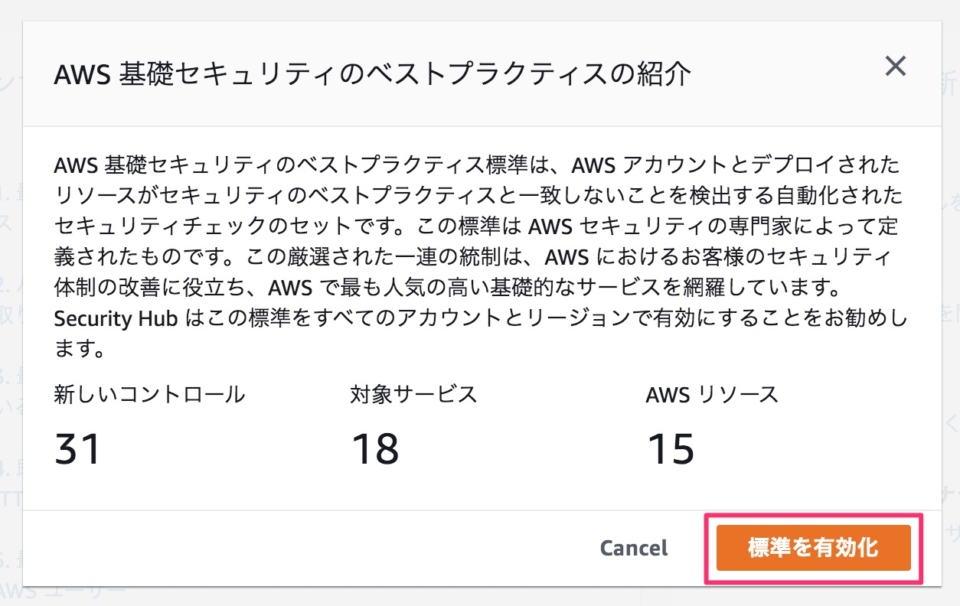The width and height of the screenshot is (960, 606).
Task: Click the dimmed background right of the dialog
Action: click(x=950, y=300)
